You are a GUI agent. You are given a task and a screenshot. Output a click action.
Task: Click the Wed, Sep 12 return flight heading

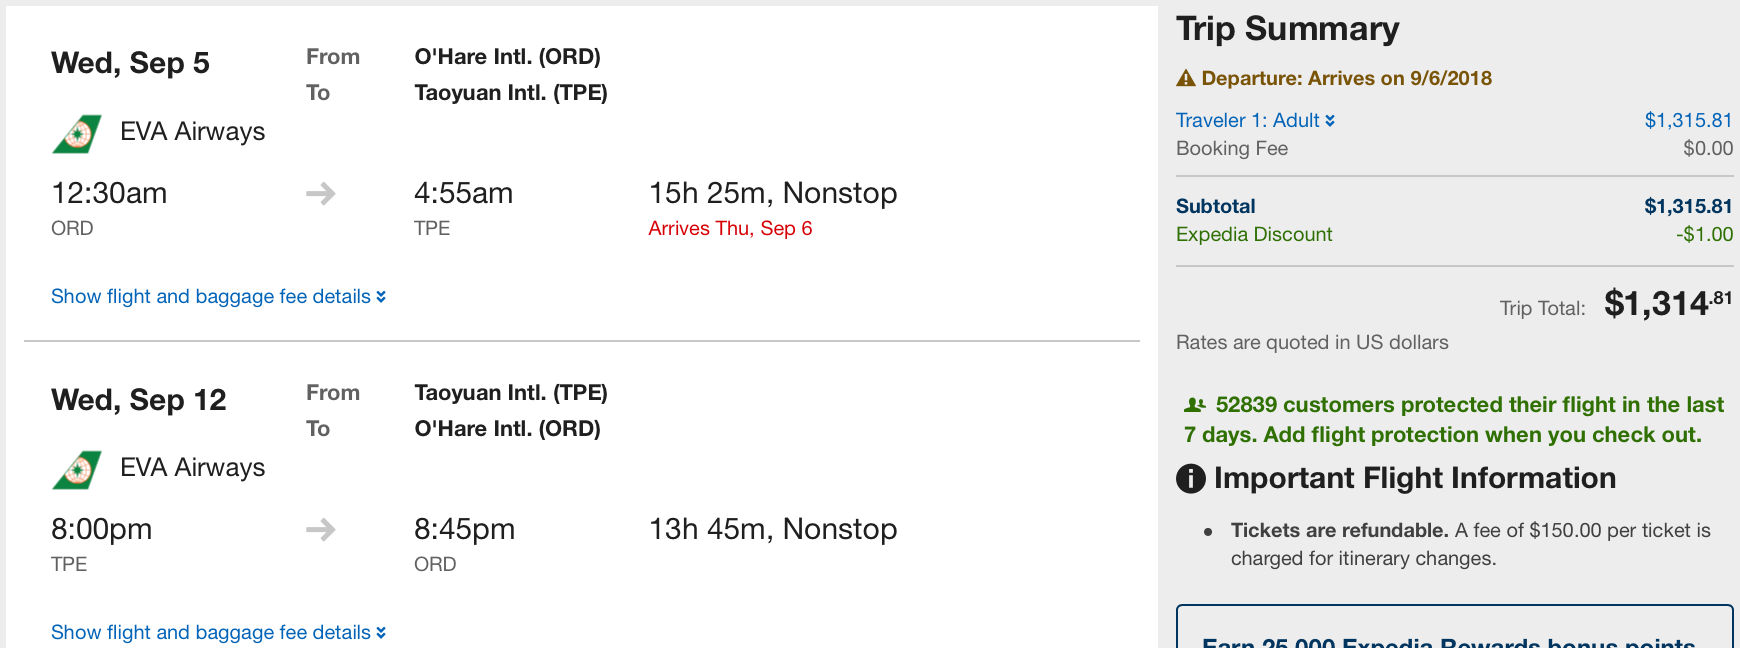tap(139, 401)
